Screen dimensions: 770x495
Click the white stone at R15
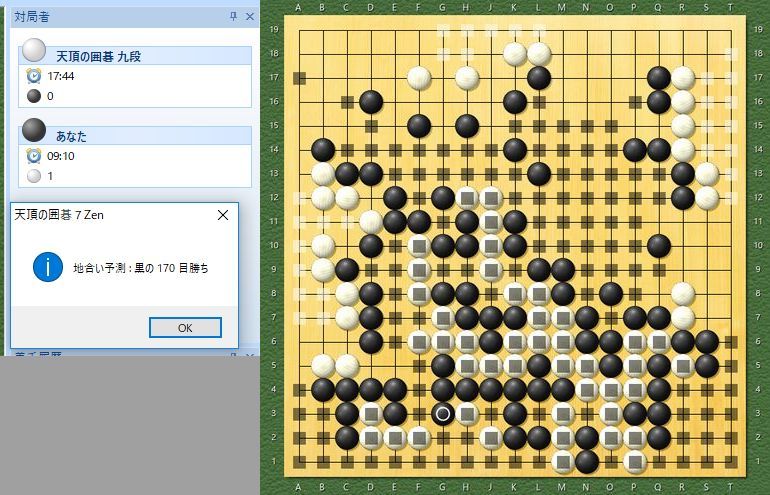[x=683, y=126]
